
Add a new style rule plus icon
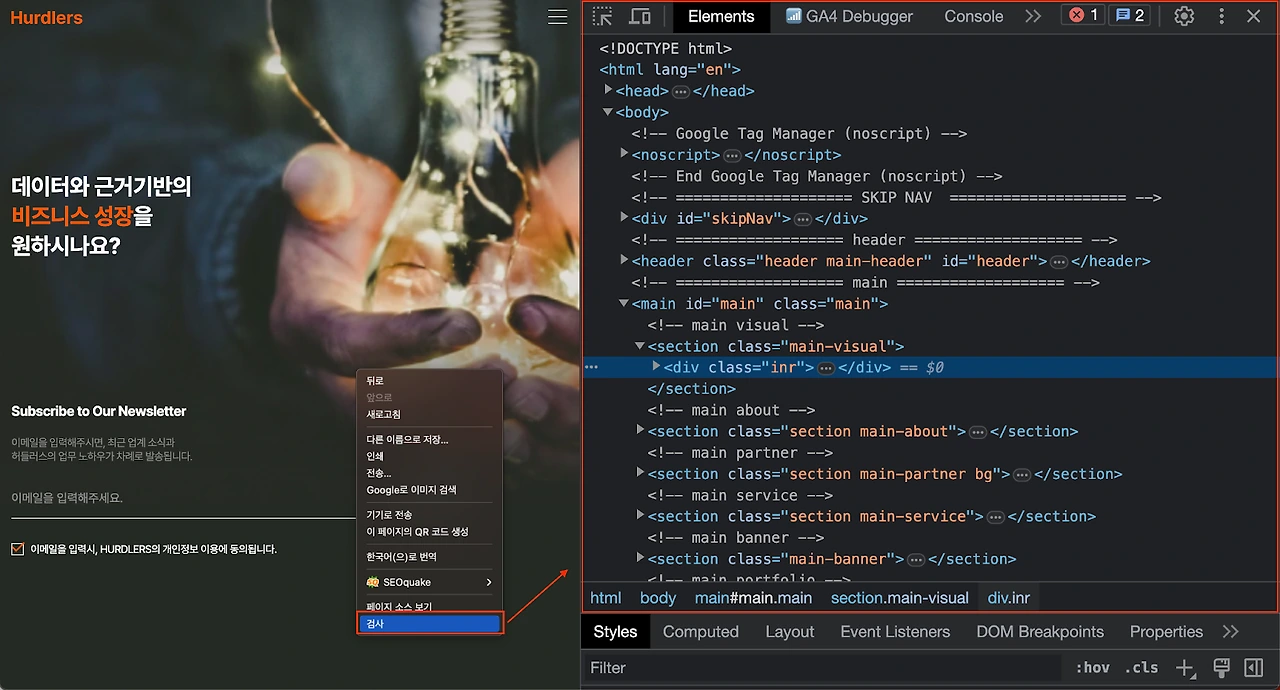1185,668
